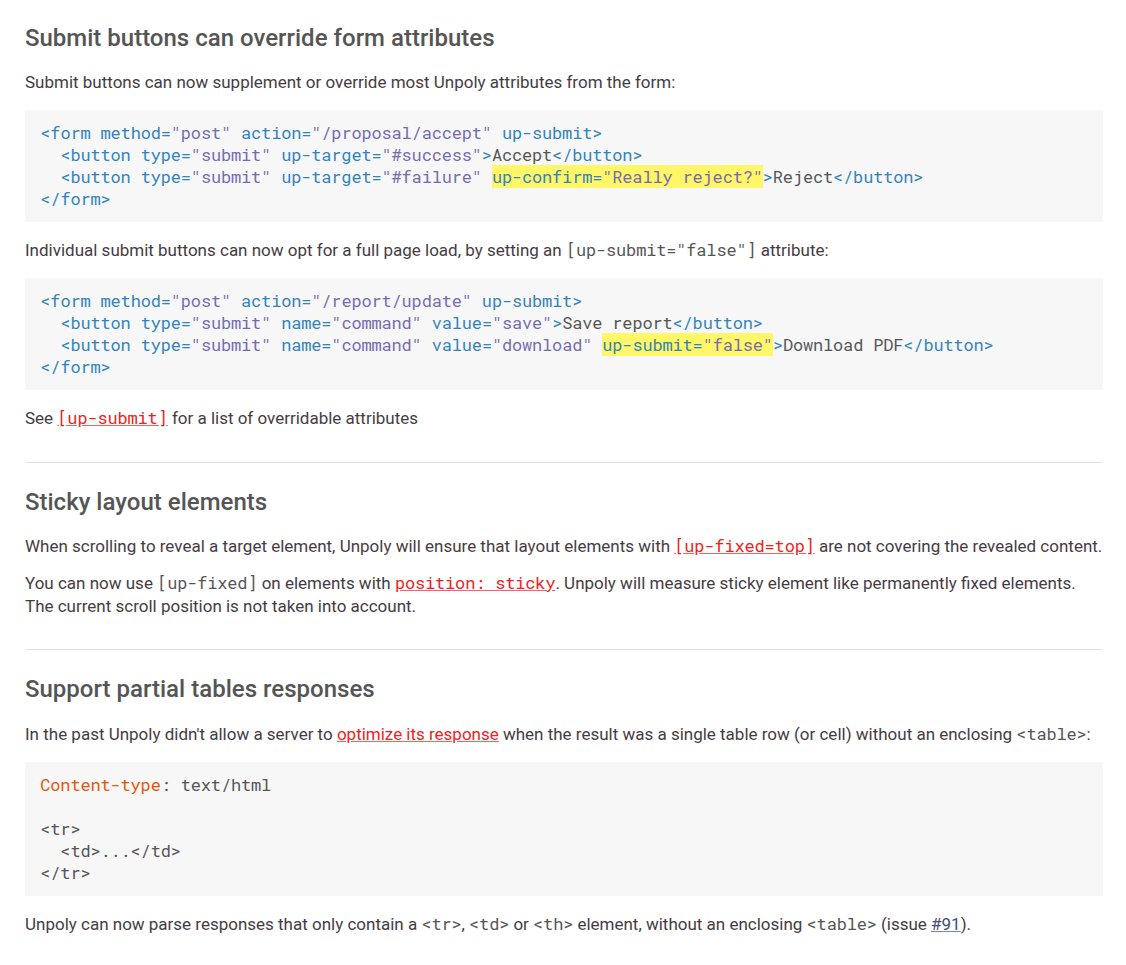Click the <td>...</td> code line
This screenshot has width=1126, height=965.
[x=121, y=852]
